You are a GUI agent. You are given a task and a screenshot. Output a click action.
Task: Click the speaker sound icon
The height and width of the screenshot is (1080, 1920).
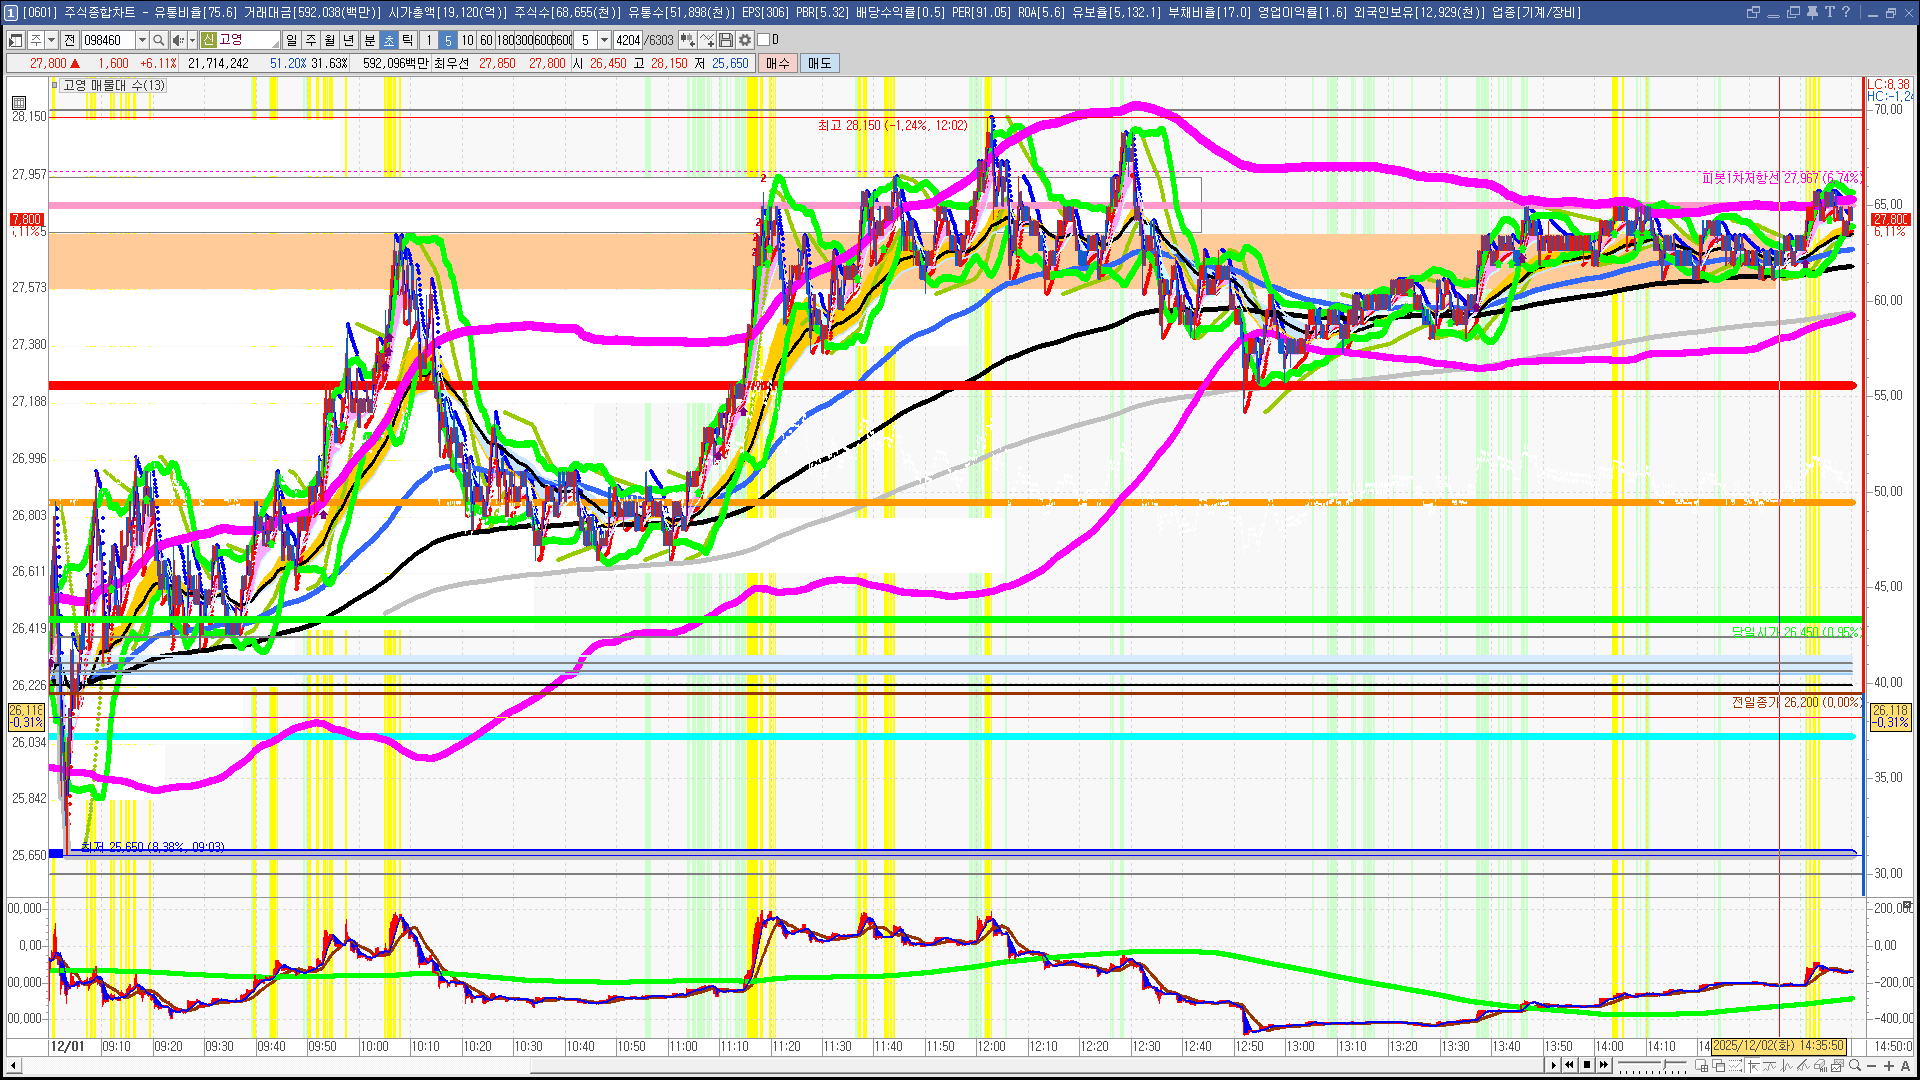click(177, 40)
